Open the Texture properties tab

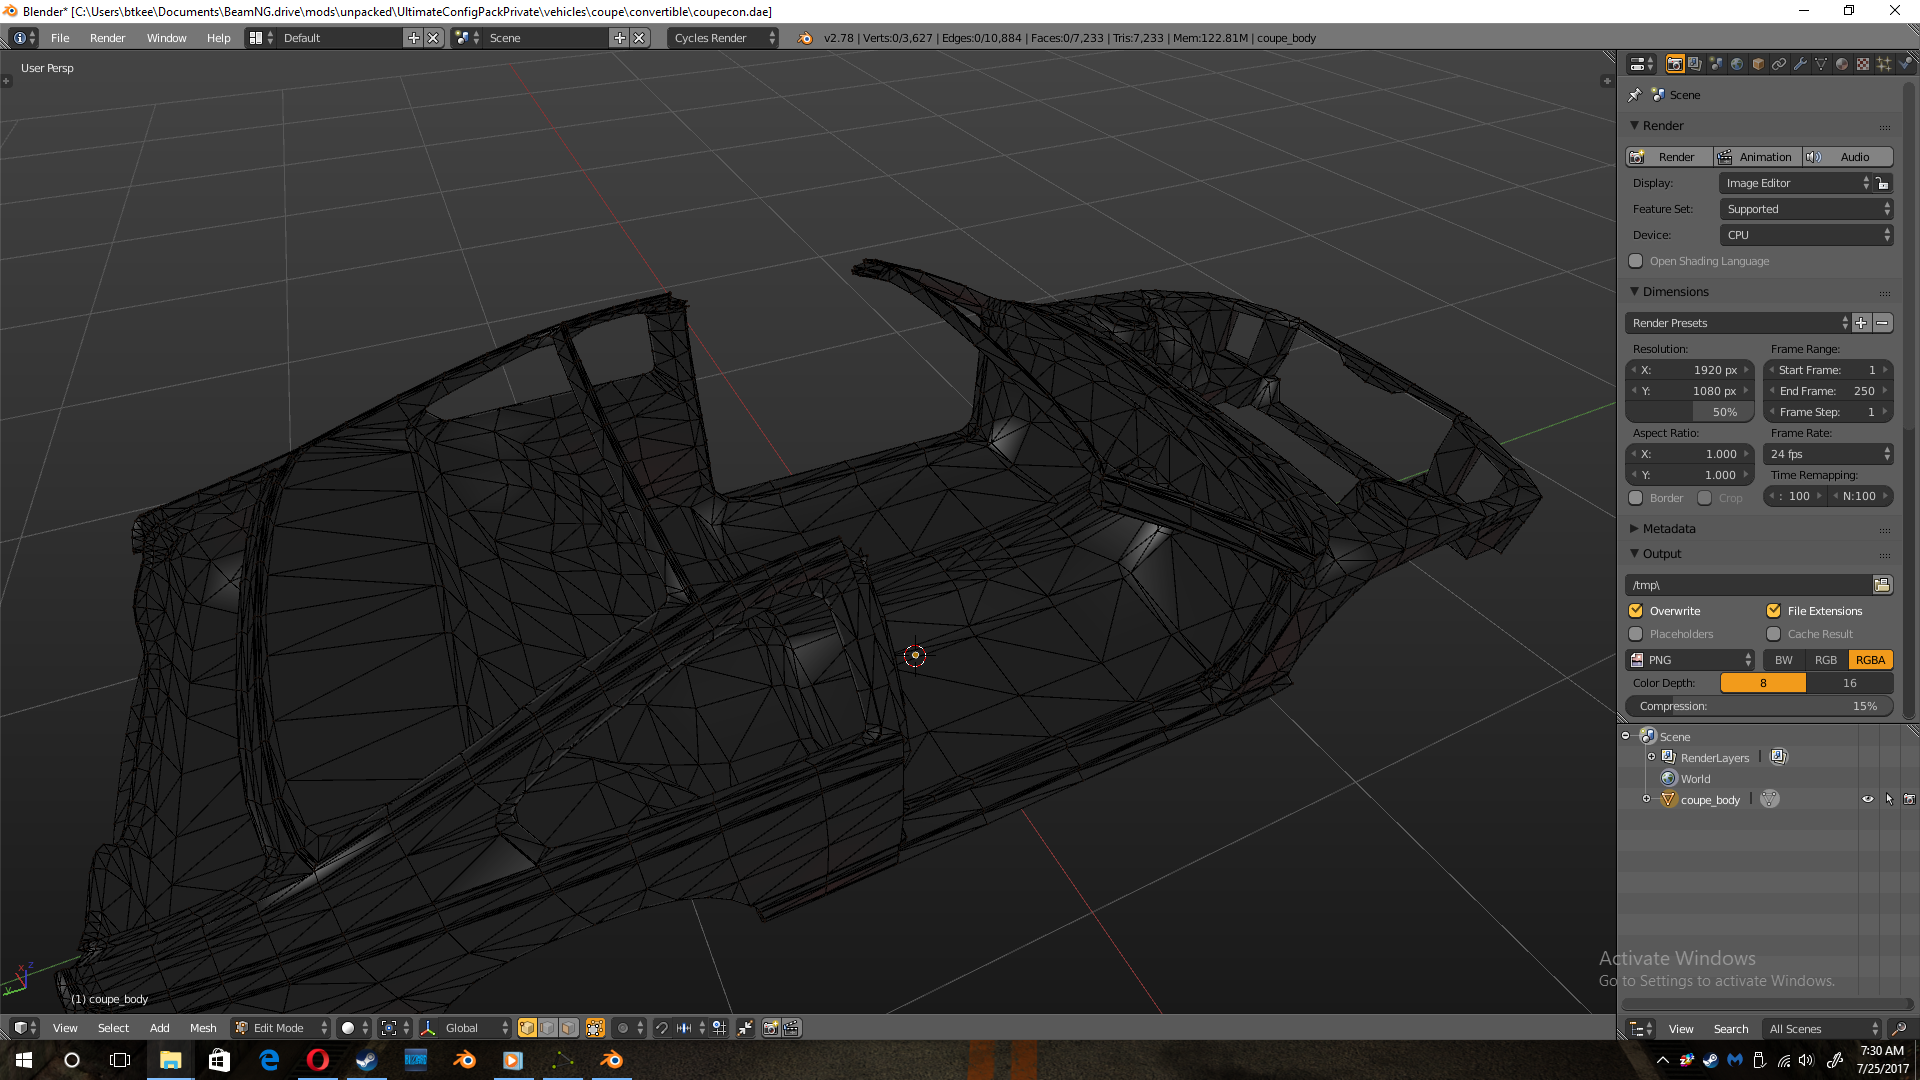[x=1863, y=64]
